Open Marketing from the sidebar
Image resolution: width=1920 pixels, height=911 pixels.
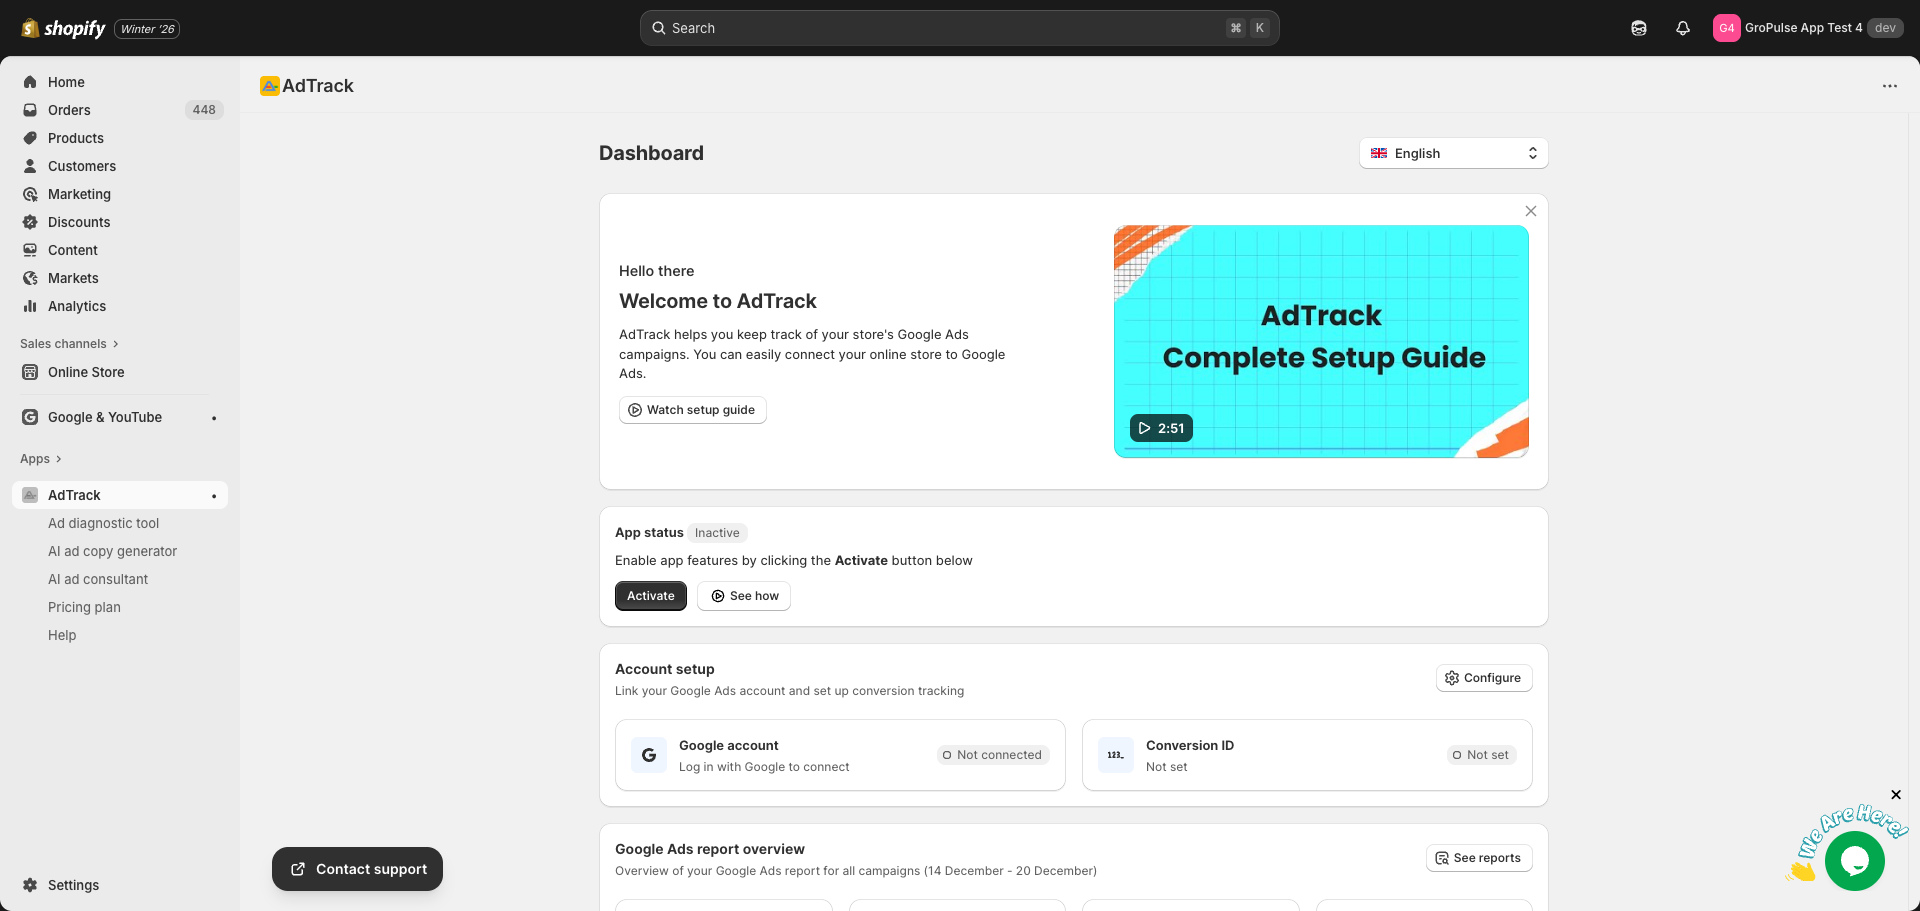pyautogui.click(x=79, y=194)
